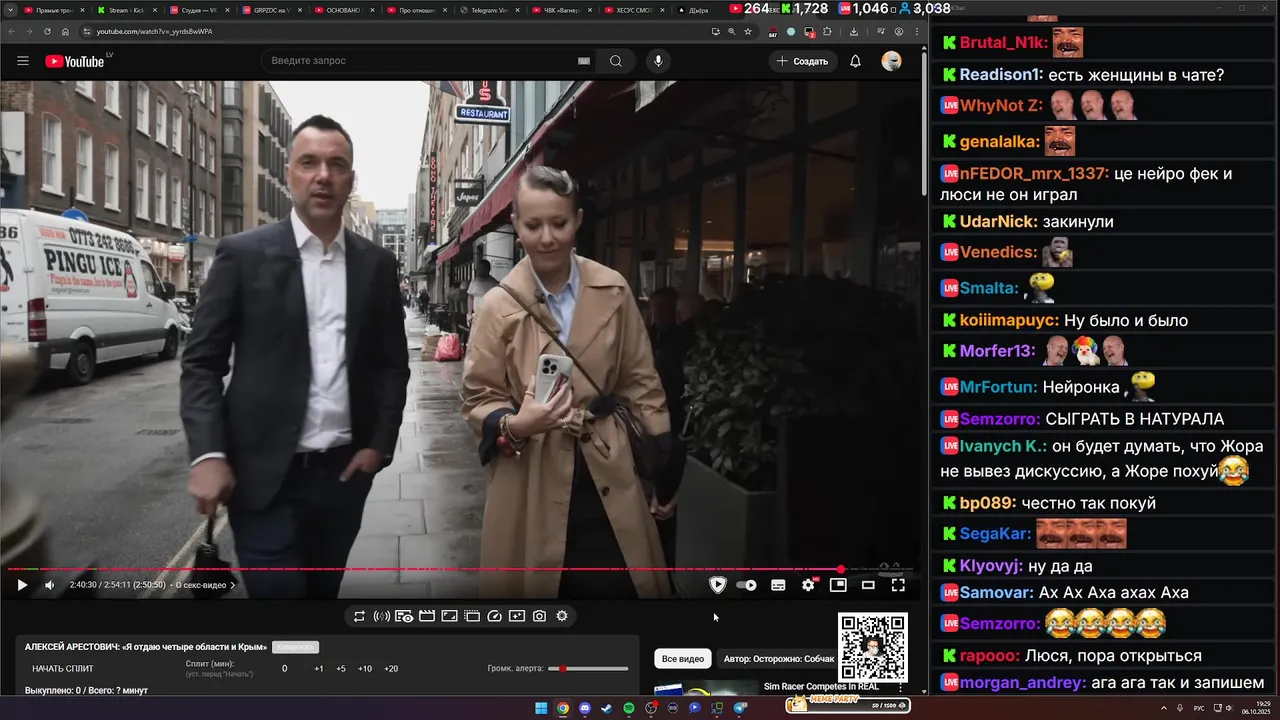Click UdarNick username in chat
Viewport: 1280px width, 720px height.
click(998, 222)
